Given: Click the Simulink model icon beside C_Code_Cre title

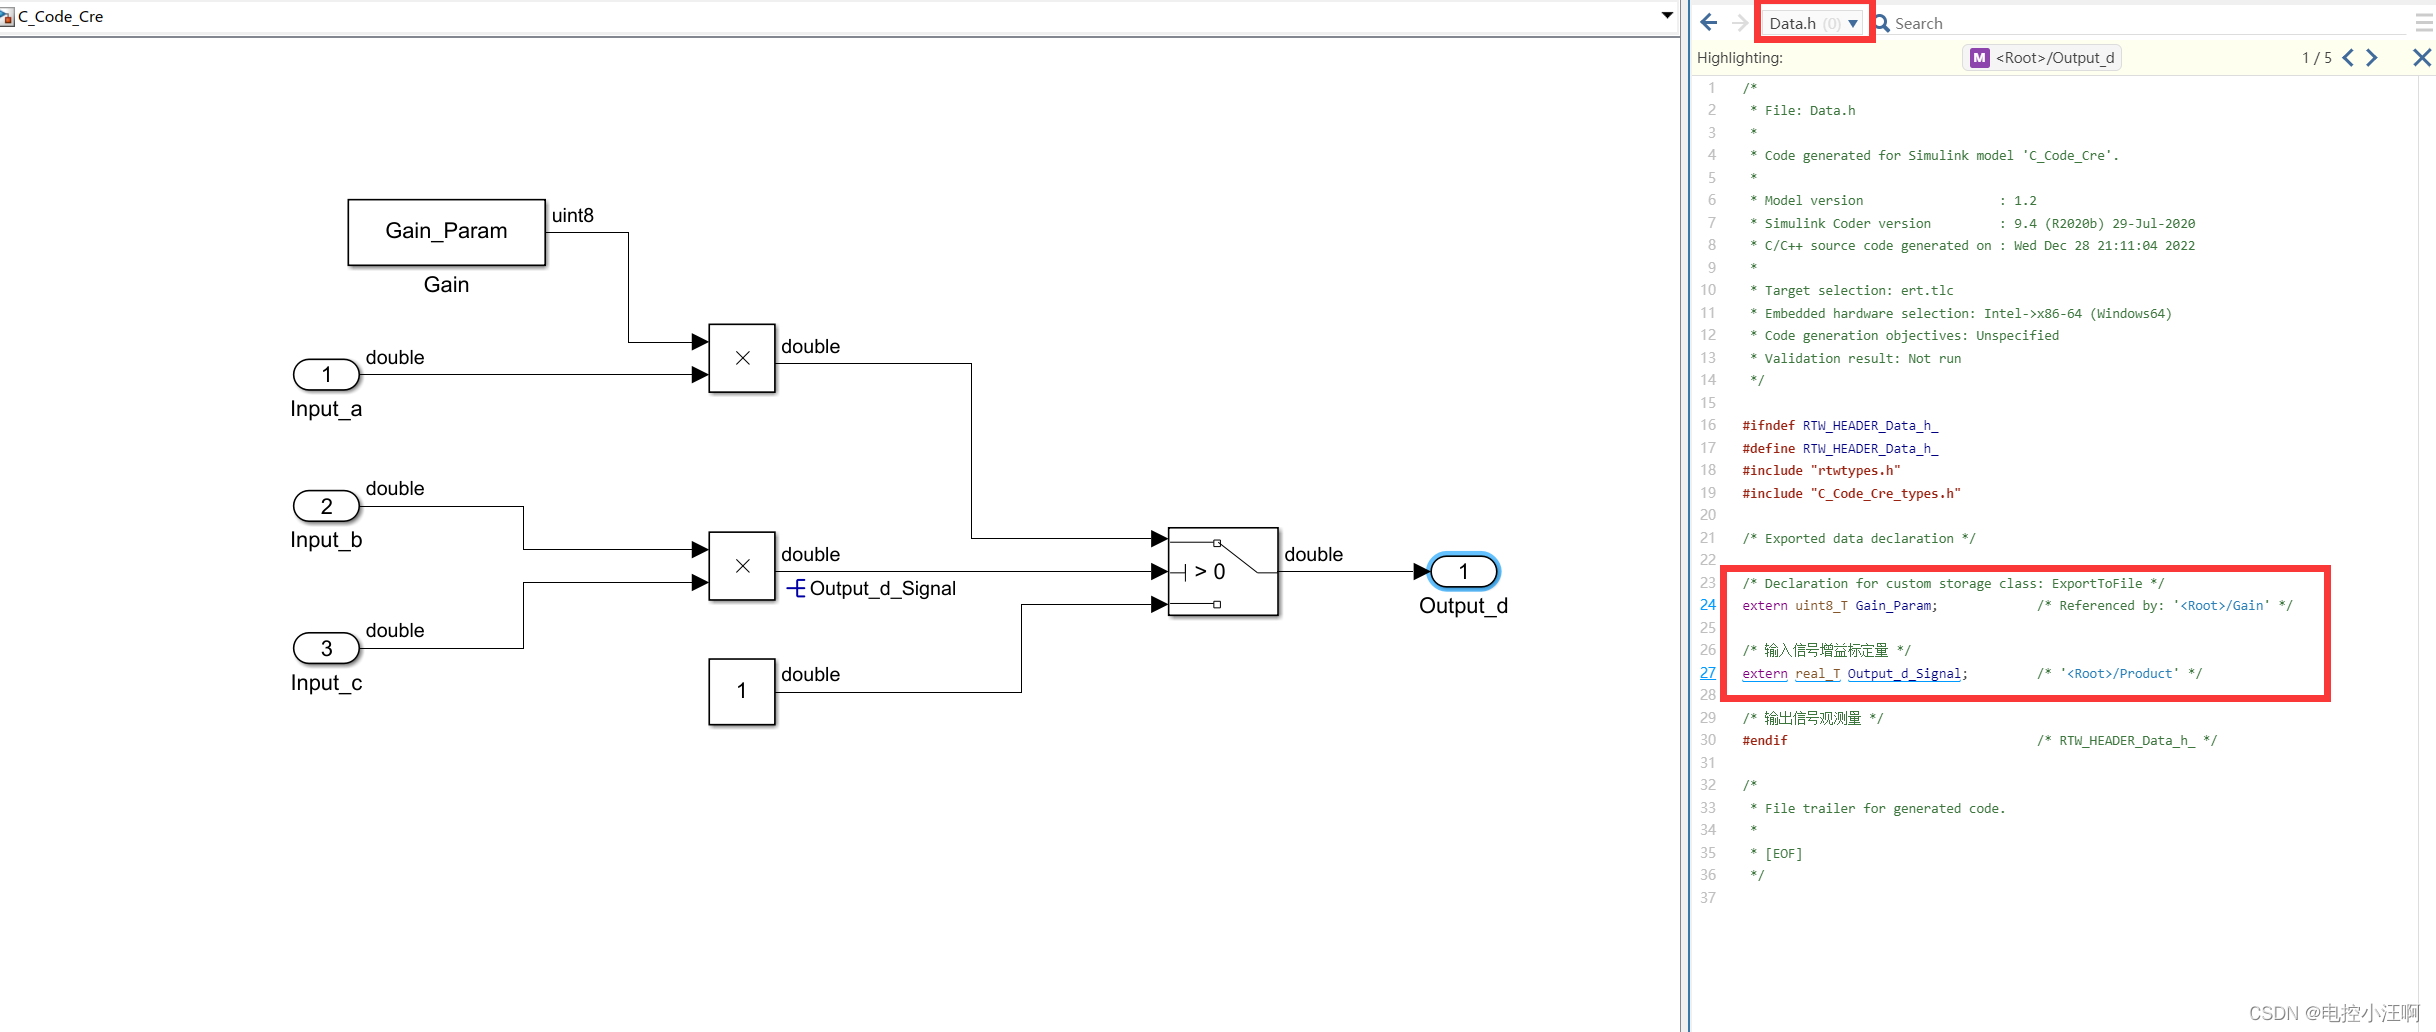Looking at the screenshot, I should point(8,16).
